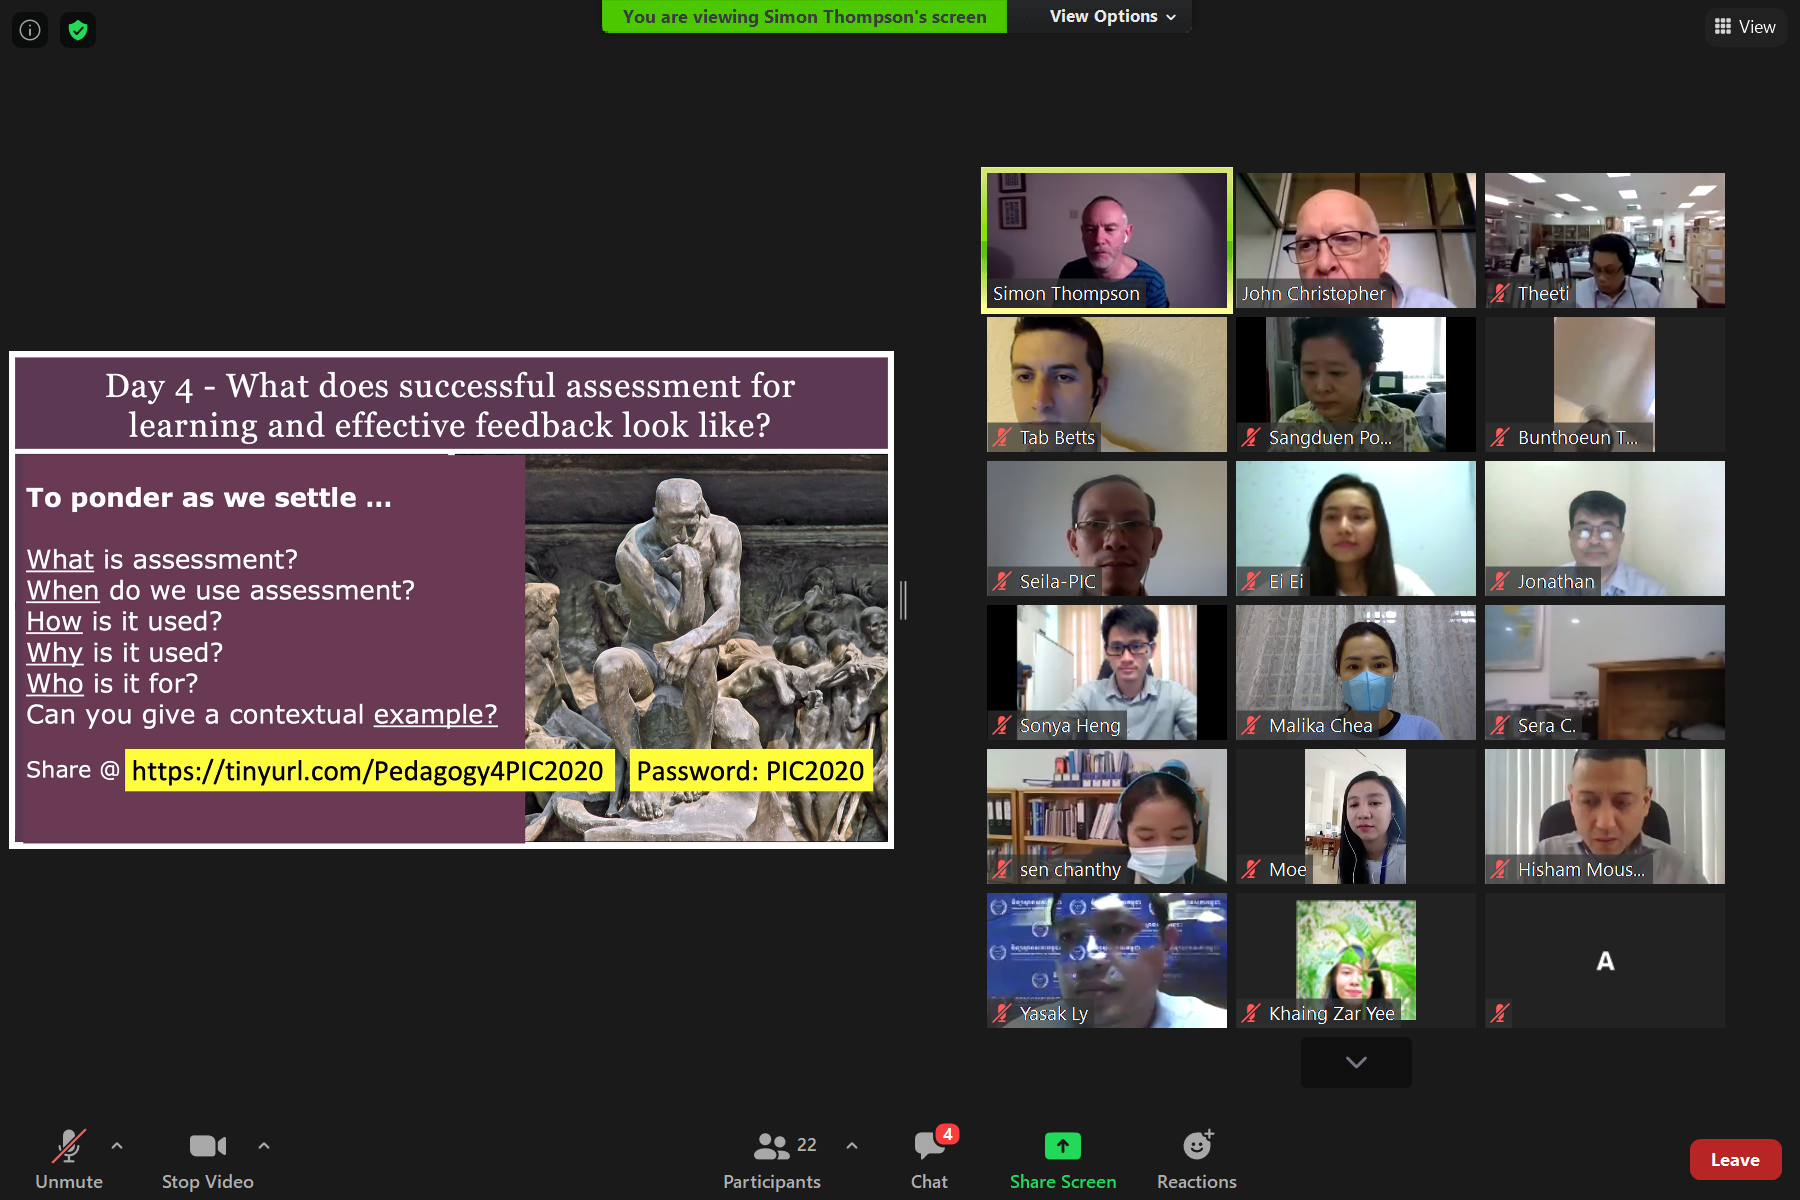Leave the meeting
This screenshot has height=1200, width=1800.
tap(1735, 1160)
